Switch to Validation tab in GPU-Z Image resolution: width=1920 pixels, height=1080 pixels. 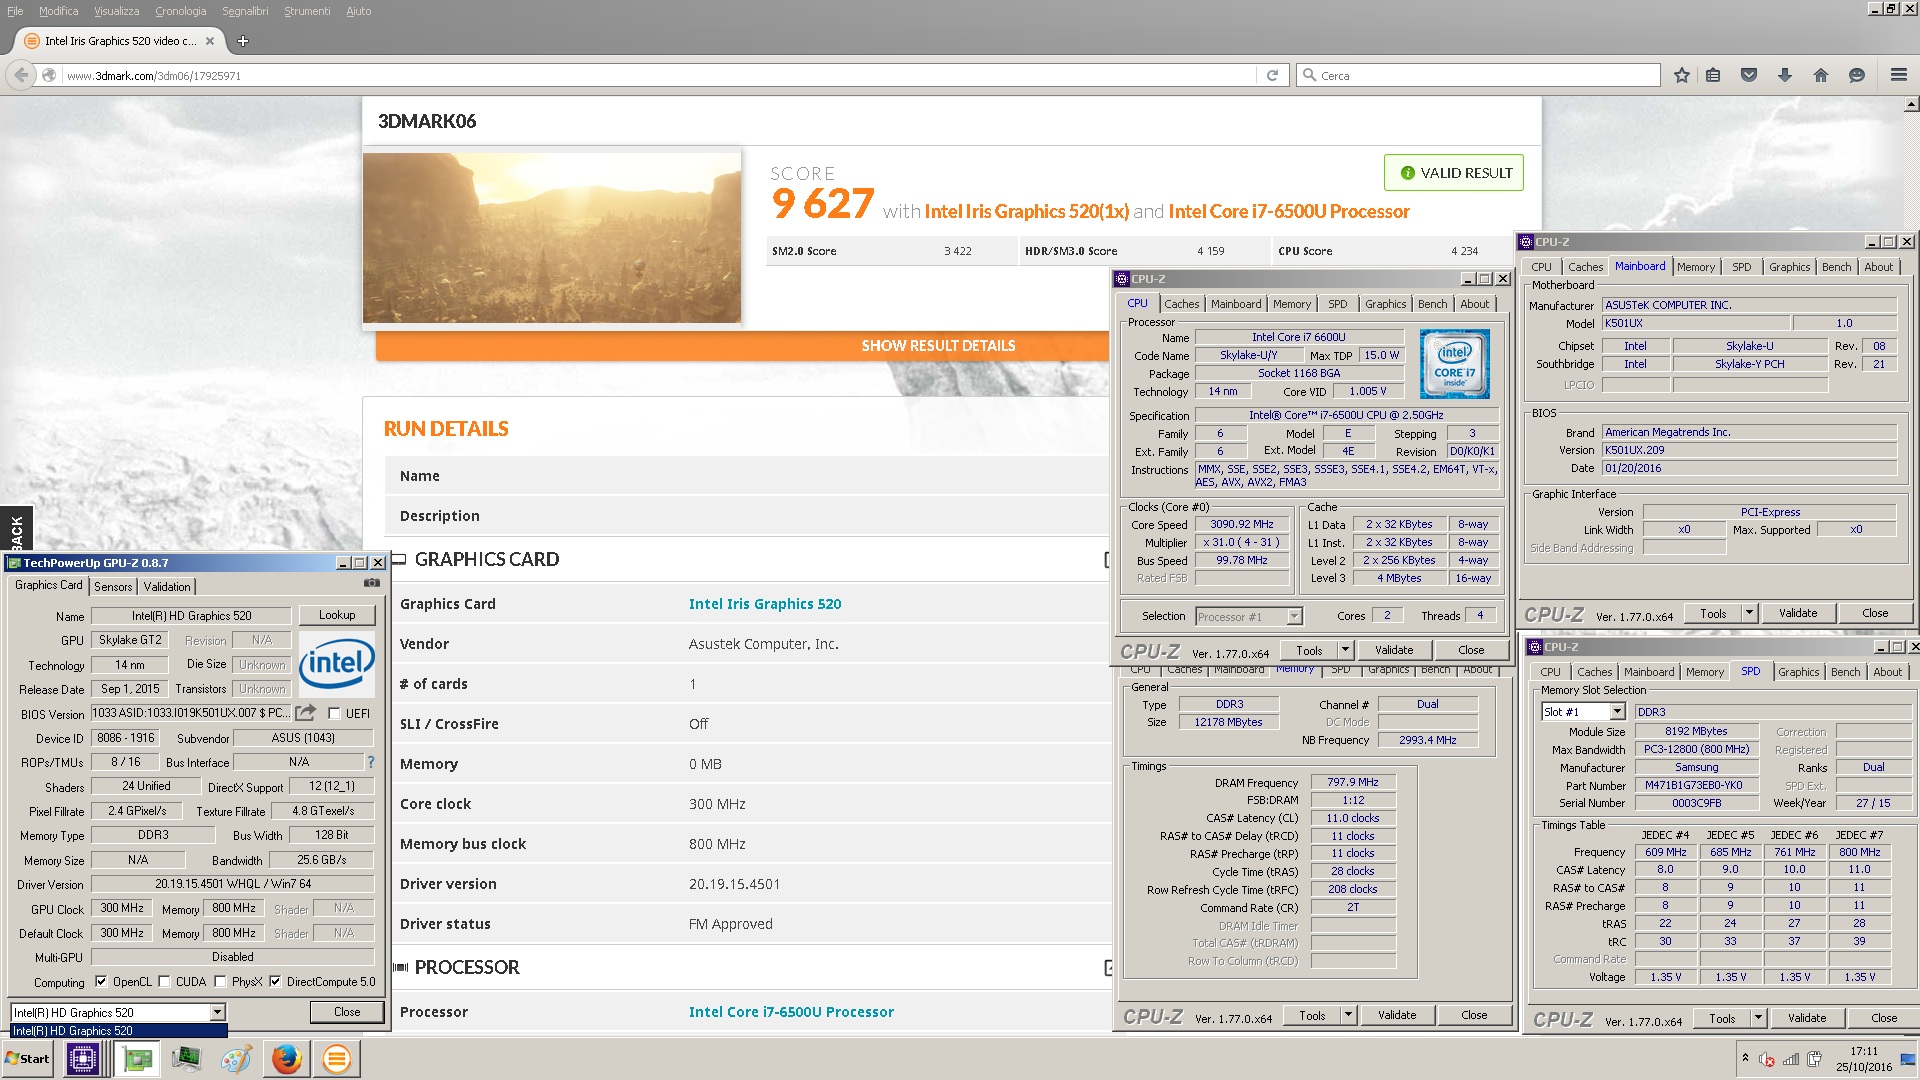pyautogui.click(x=167, y=587)
